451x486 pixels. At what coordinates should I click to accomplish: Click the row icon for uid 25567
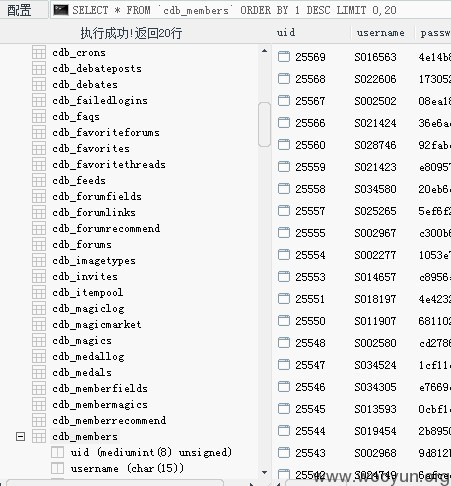284,101
